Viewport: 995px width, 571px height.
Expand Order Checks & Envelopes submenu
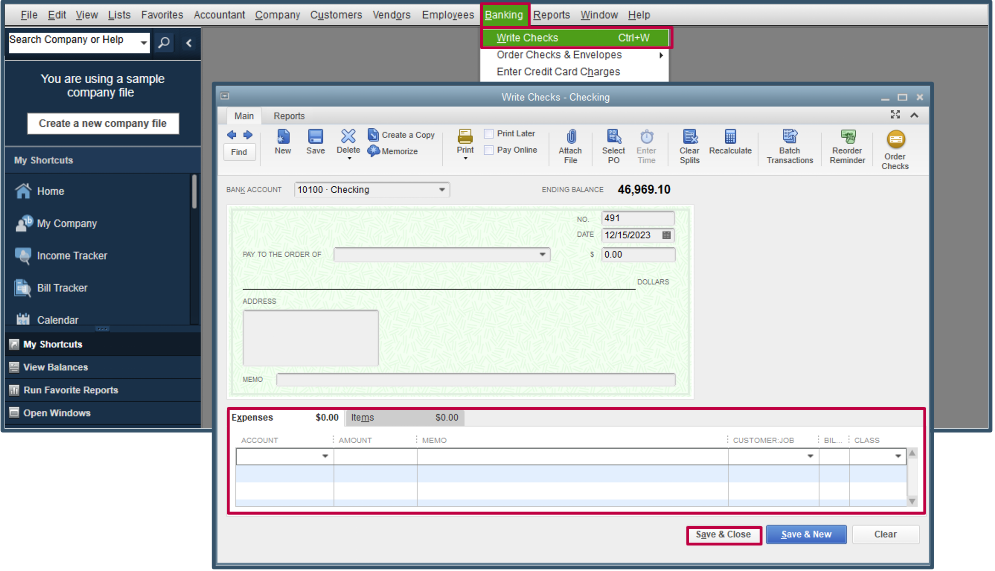coord(661,55)
